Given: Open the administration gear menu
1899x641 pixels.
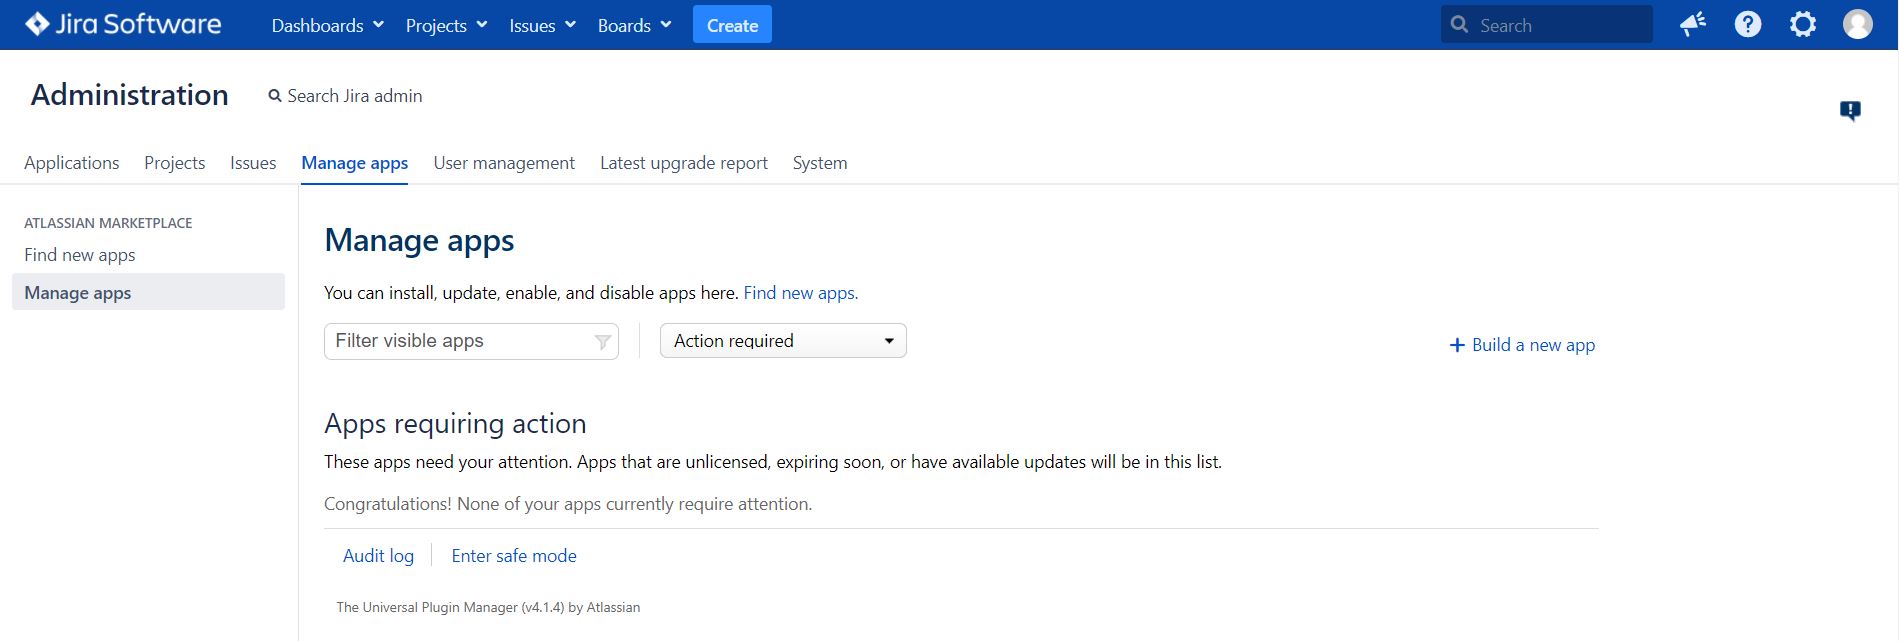Looking at the screenshot, I should click(x=1803, y=24).
